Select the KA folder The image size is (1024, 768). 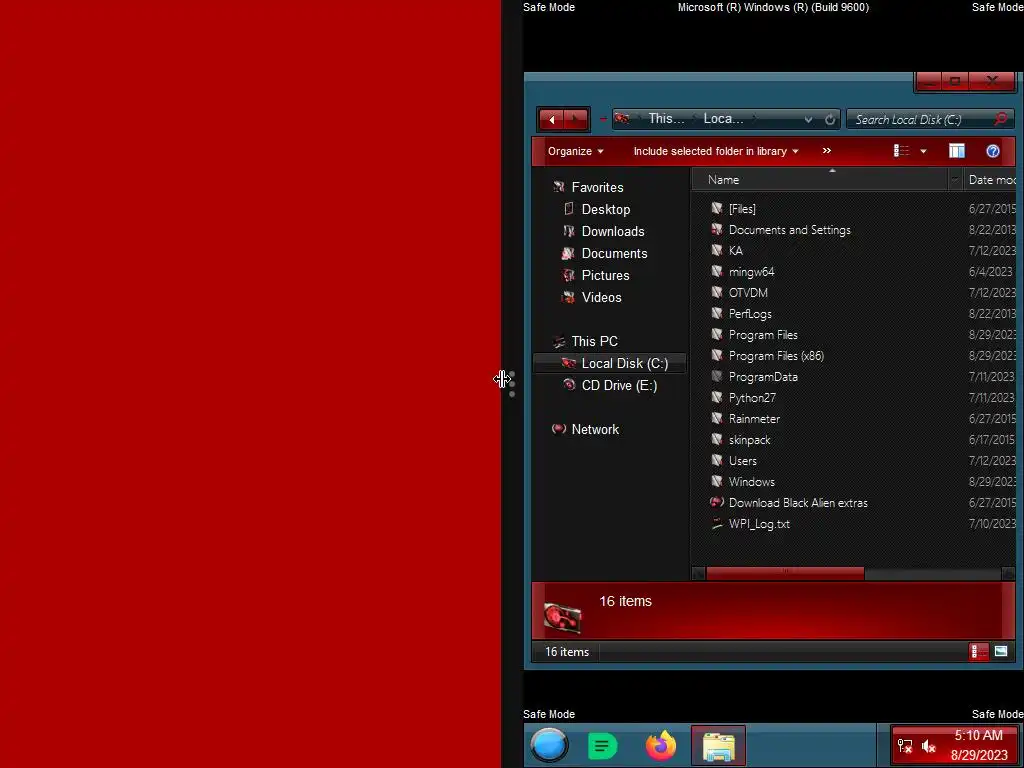pyautogui.click(x=735, y=251)
